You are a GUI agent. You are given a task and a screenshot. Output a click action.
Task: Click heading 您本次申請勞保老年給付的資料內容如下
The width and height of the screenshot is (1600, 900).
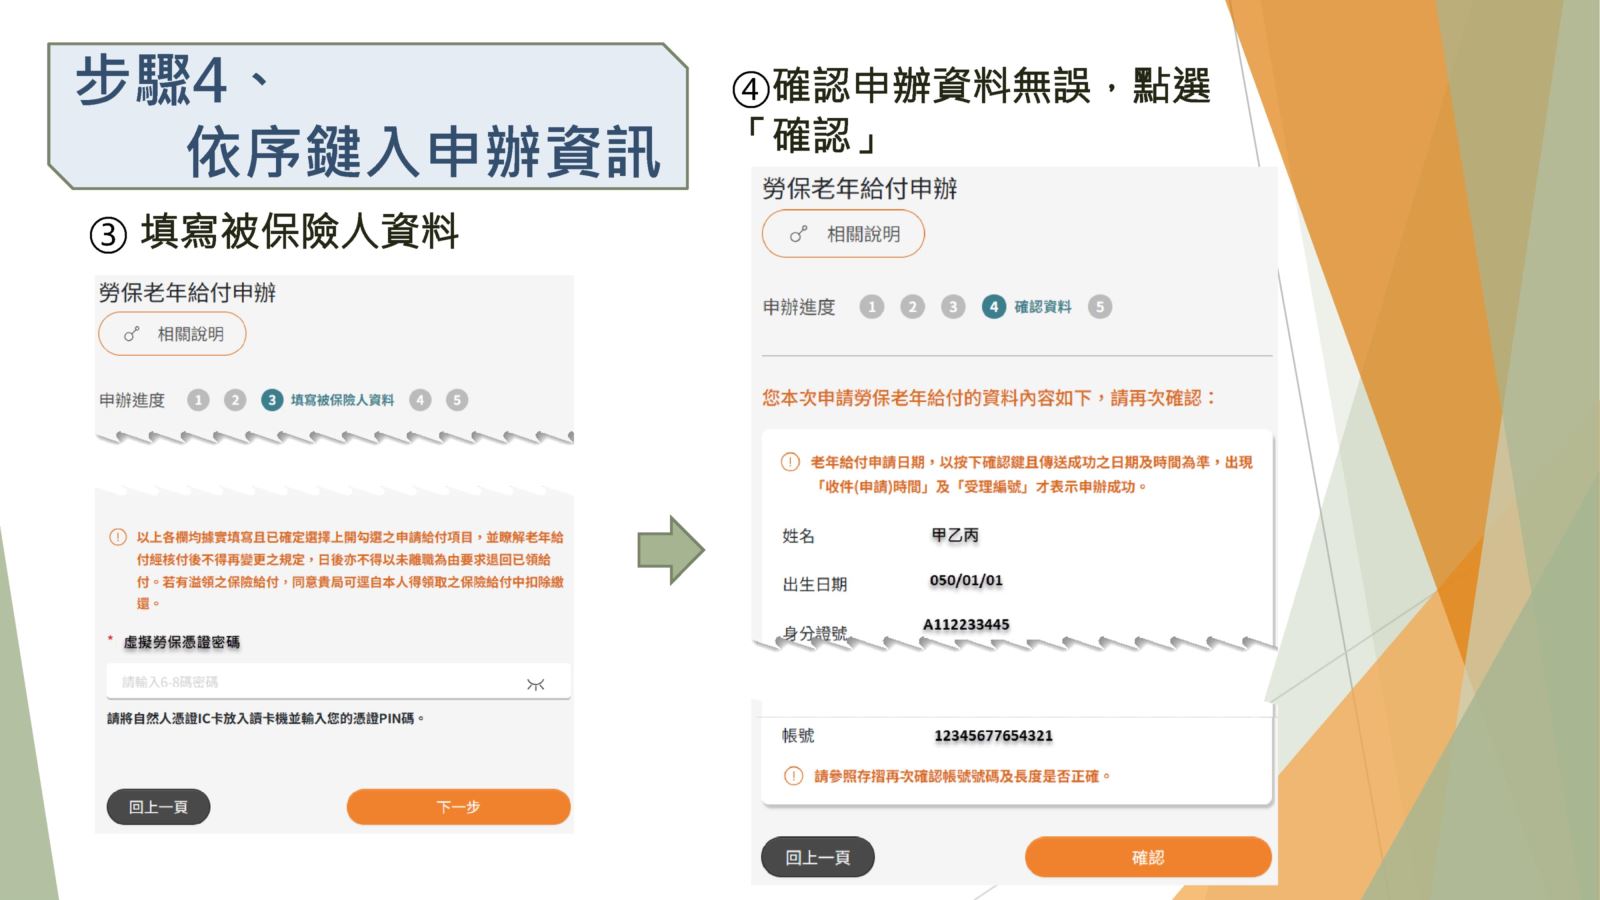point(990,398)
